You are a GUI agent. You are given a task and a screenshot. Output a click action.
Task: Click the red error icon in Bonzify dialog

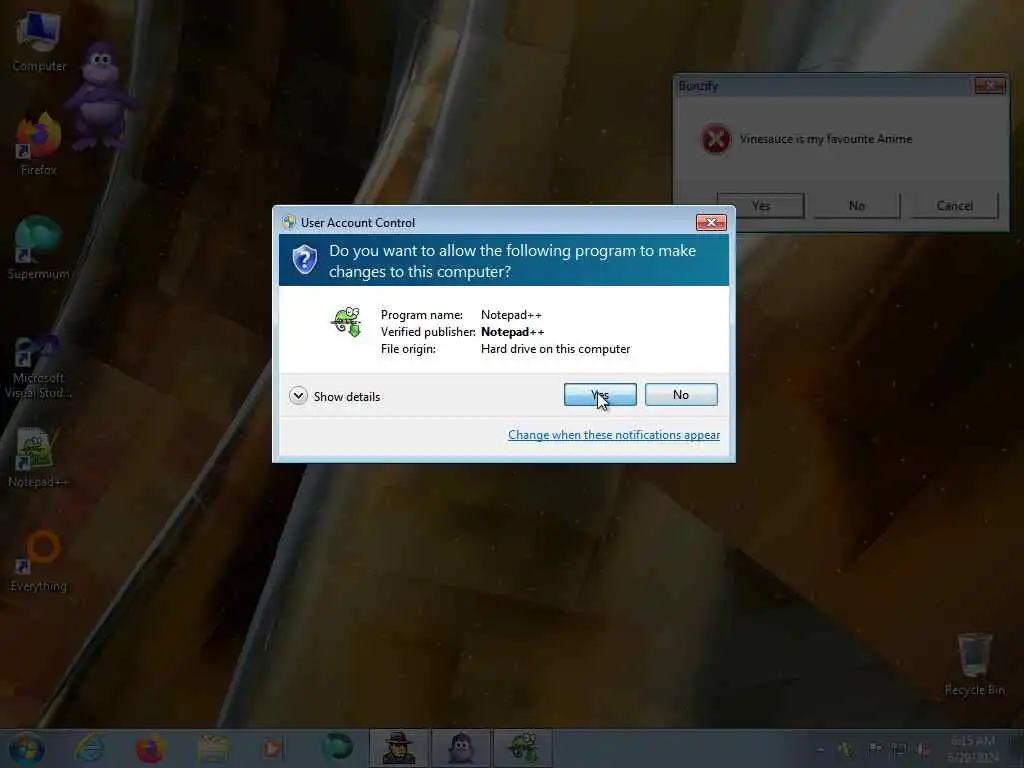(716, 138)
